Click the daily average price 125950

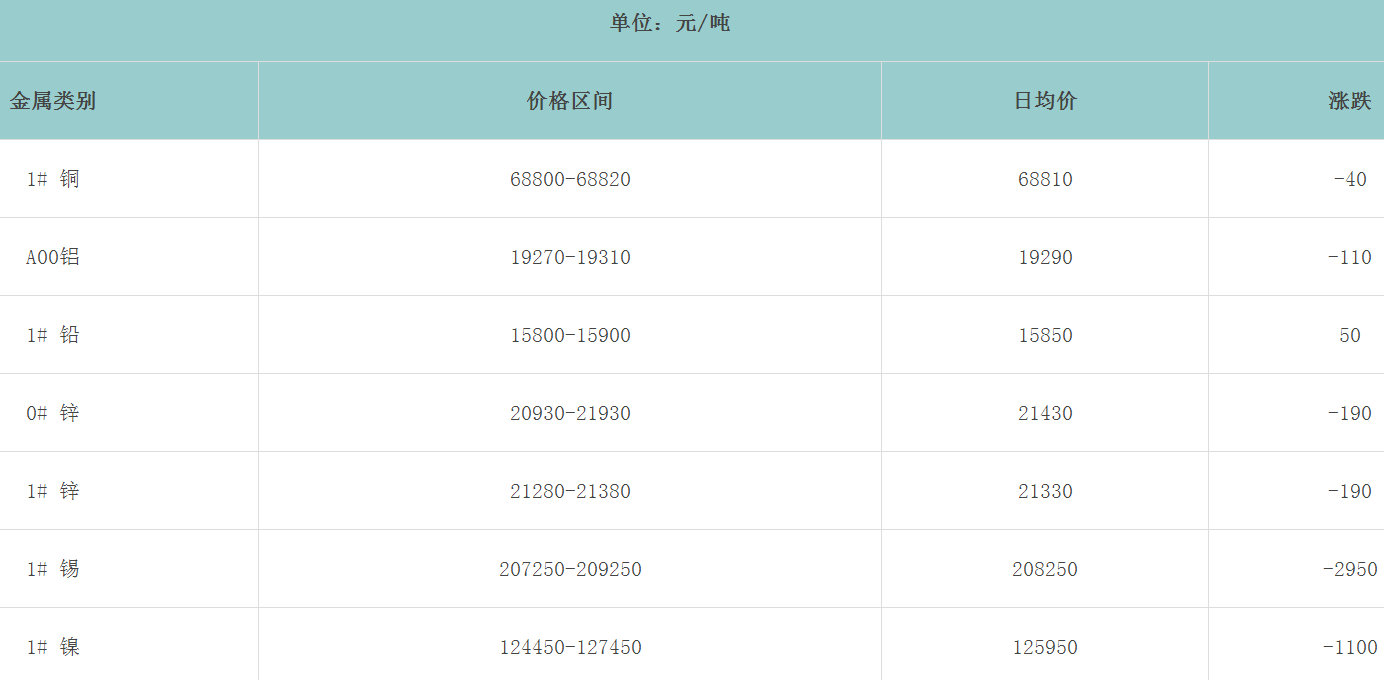coord(1045,648)
